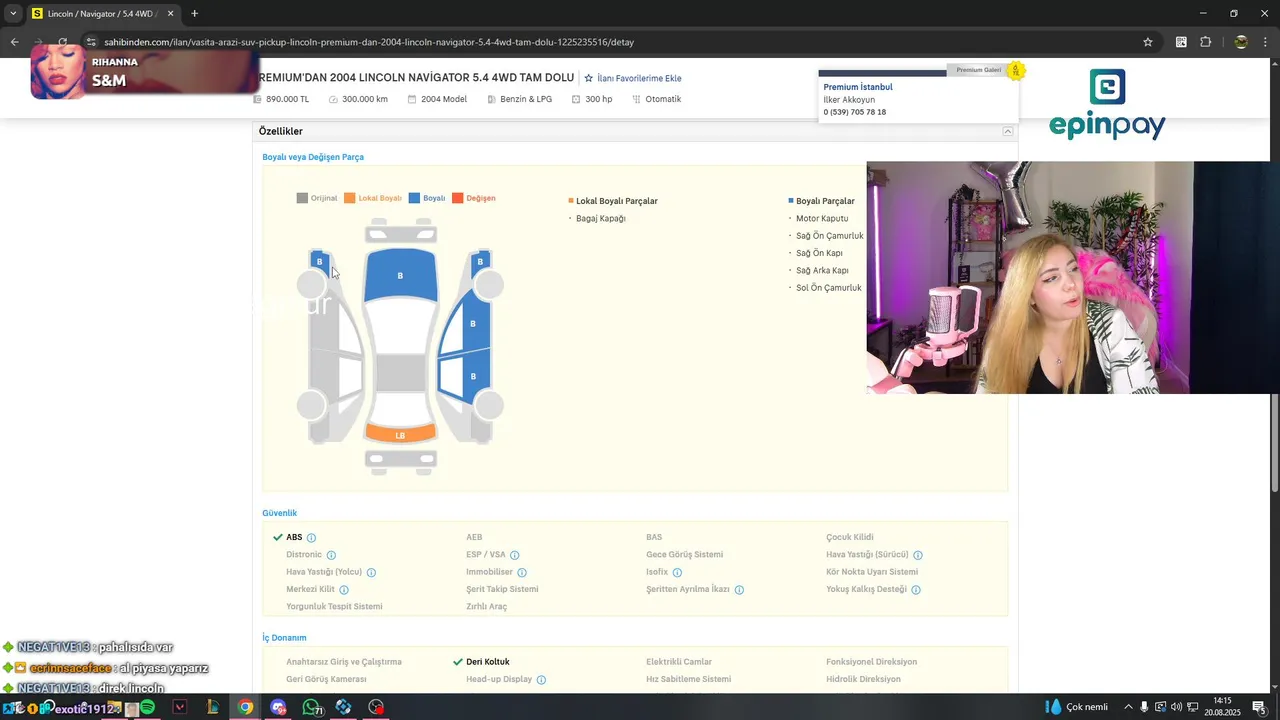Click Motor Kaputu in painted parts list

(x=822, y=218)
